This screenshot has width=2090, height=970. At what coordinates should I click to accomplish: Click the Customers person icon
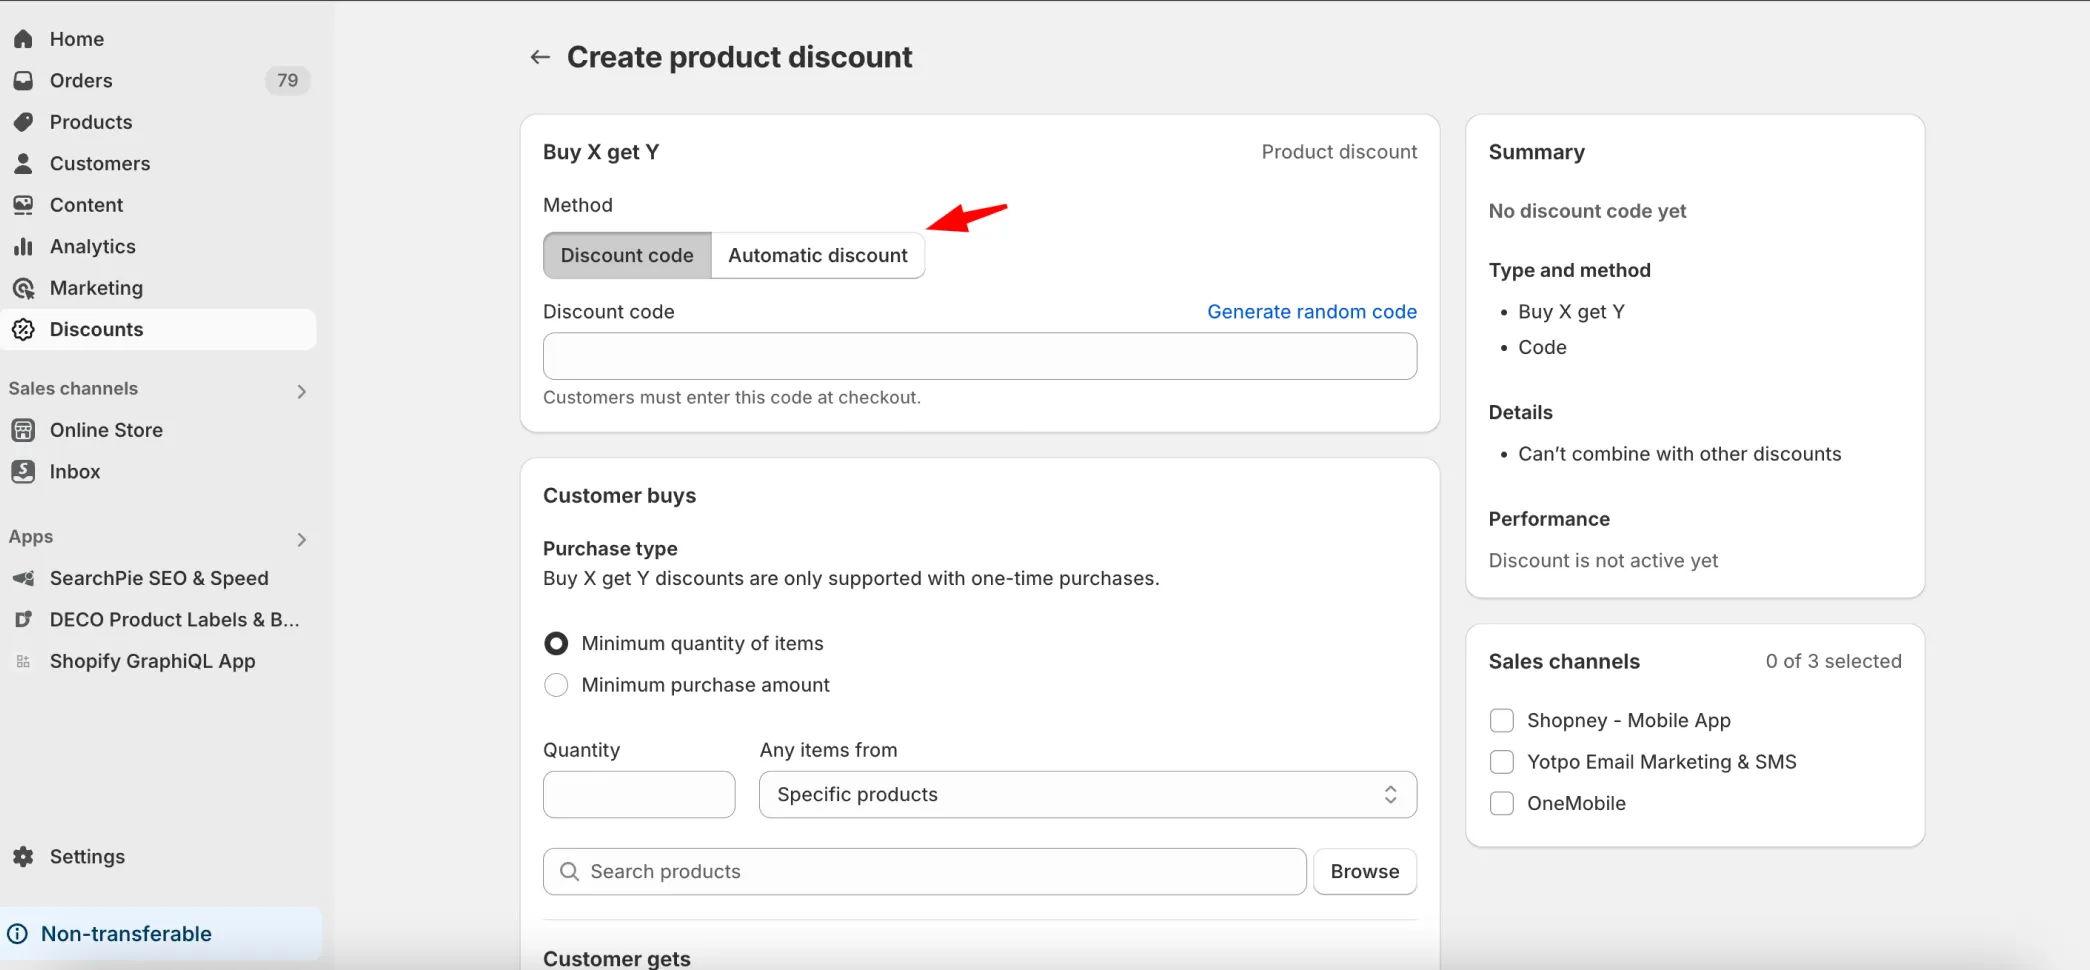coord(23,163)
